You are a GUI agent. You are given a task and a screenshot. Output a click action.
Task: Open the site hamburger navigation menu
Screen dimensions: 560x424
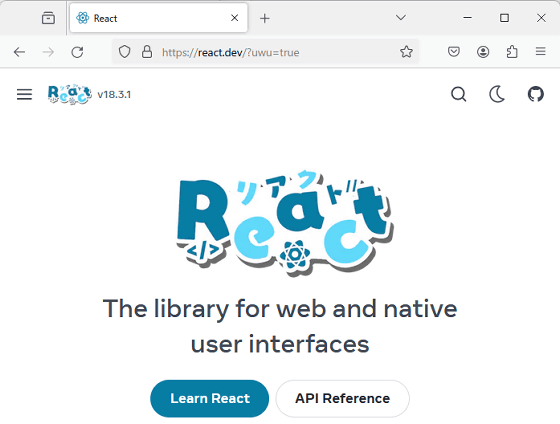click(x=24, y=94)
